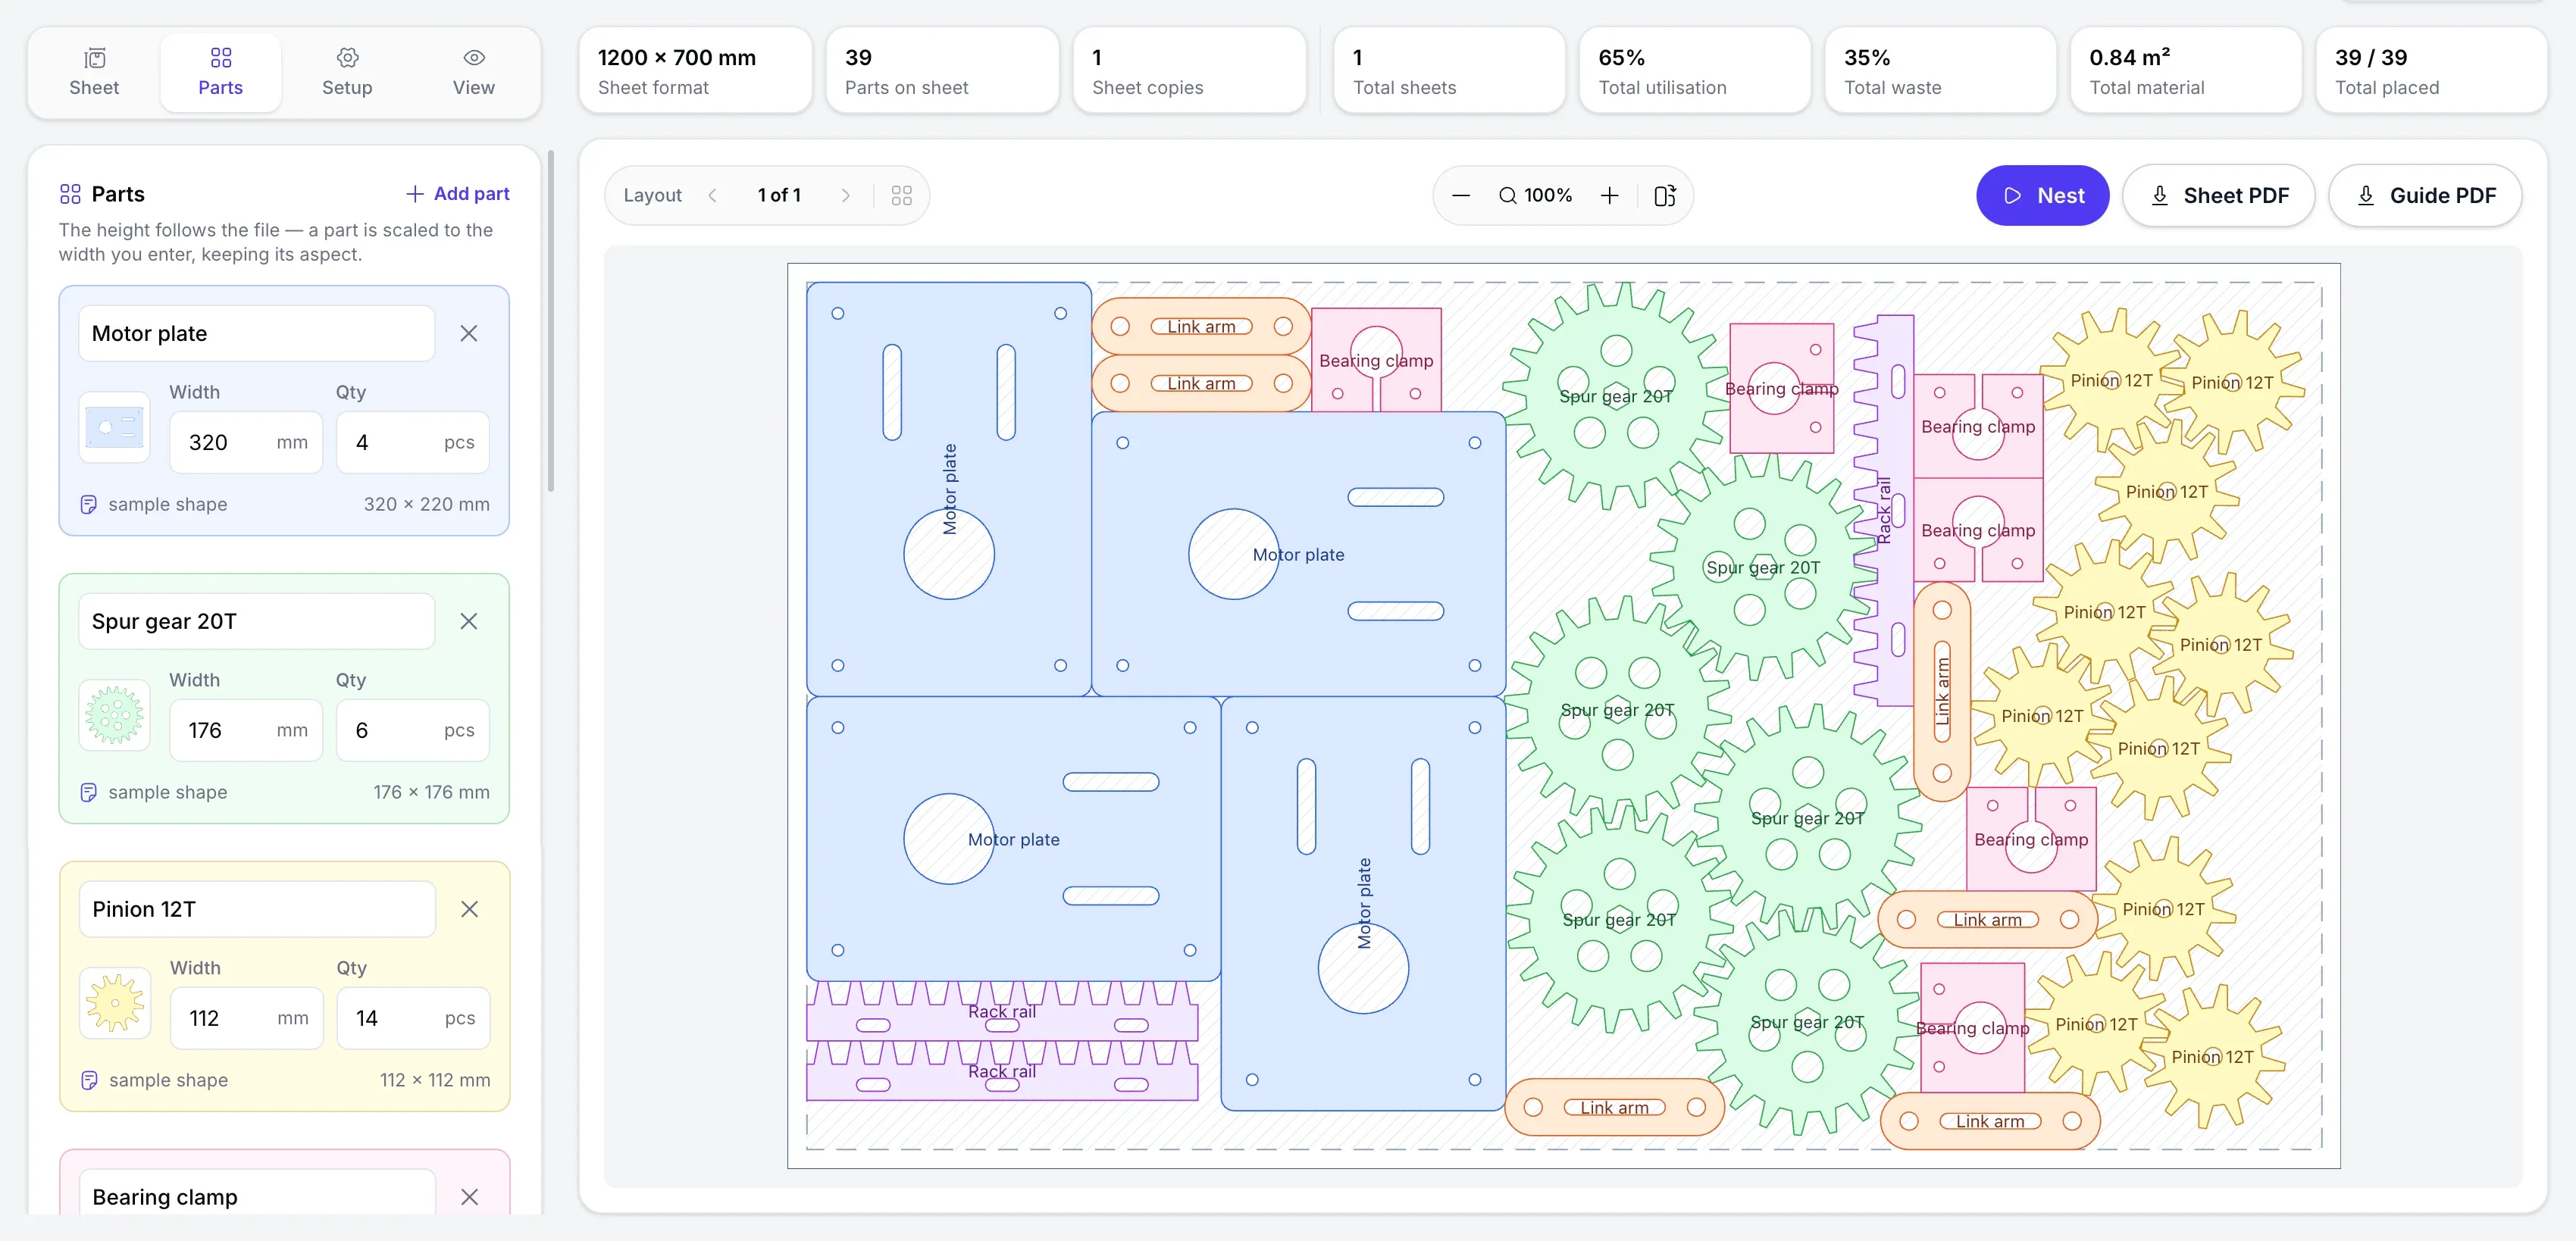This screenshot has height=1241, width=2576.
Task: Switch to the Parts tab
Action: (x=220, y=72)
